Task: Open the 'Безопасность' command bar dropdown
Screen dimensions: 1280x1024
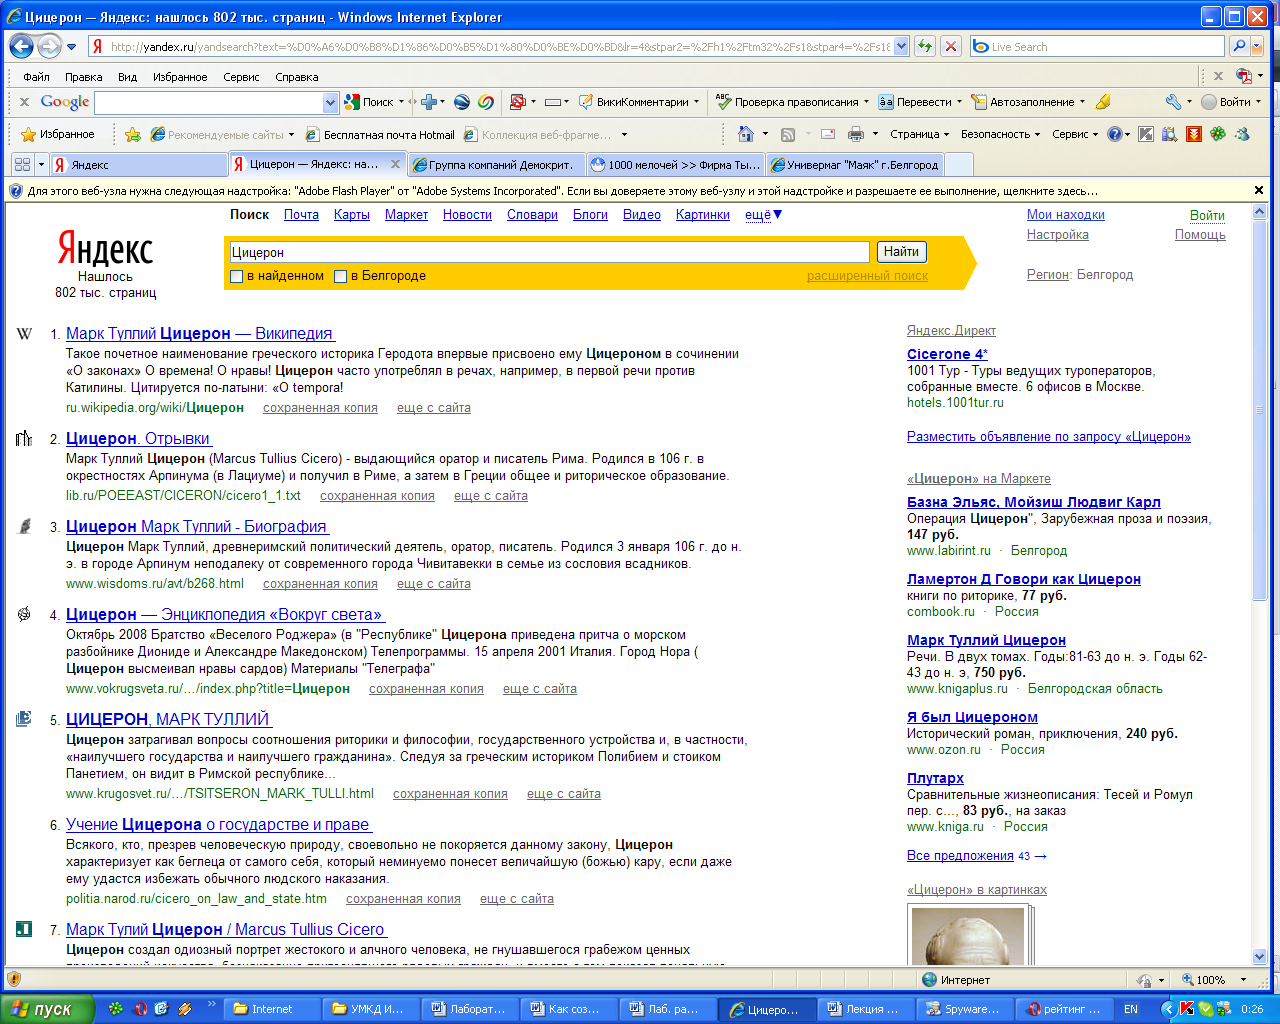Action: click(1000, 134)
